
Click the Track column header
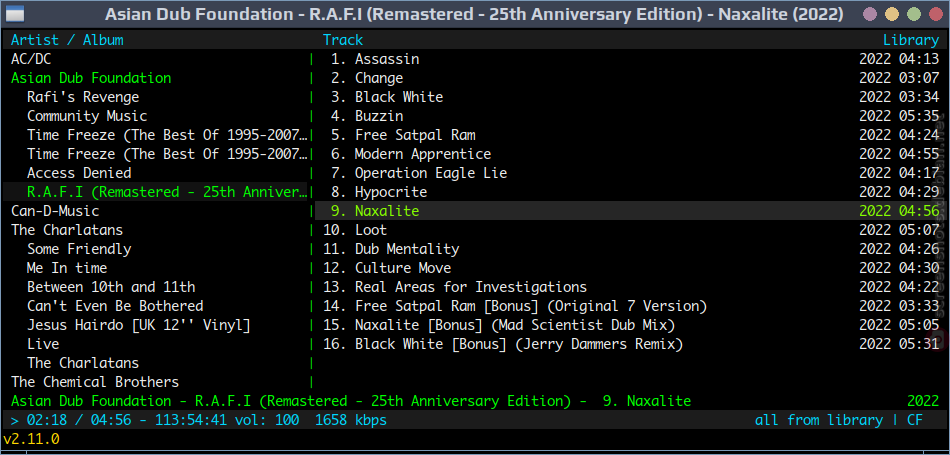click(343, 41)
